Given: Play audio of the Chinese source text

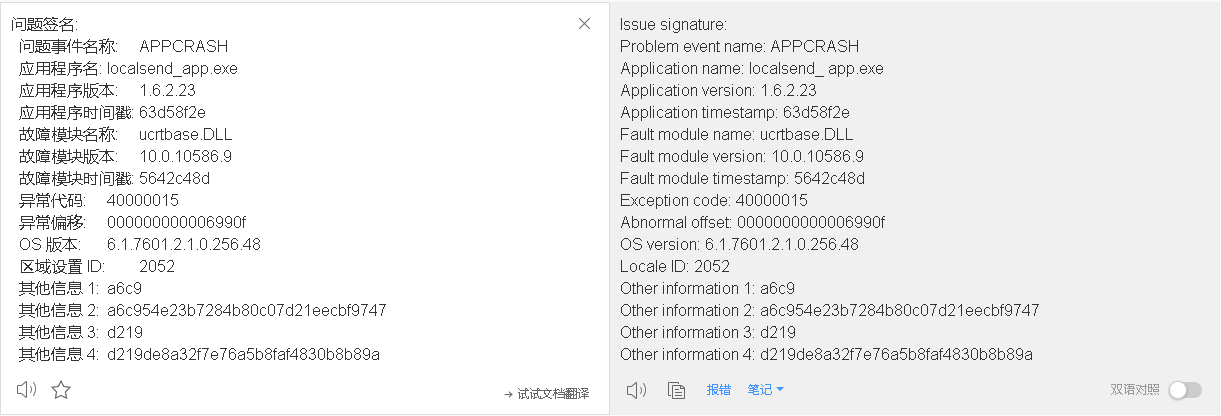Looking at the screenshot, I should coord(27,390).
